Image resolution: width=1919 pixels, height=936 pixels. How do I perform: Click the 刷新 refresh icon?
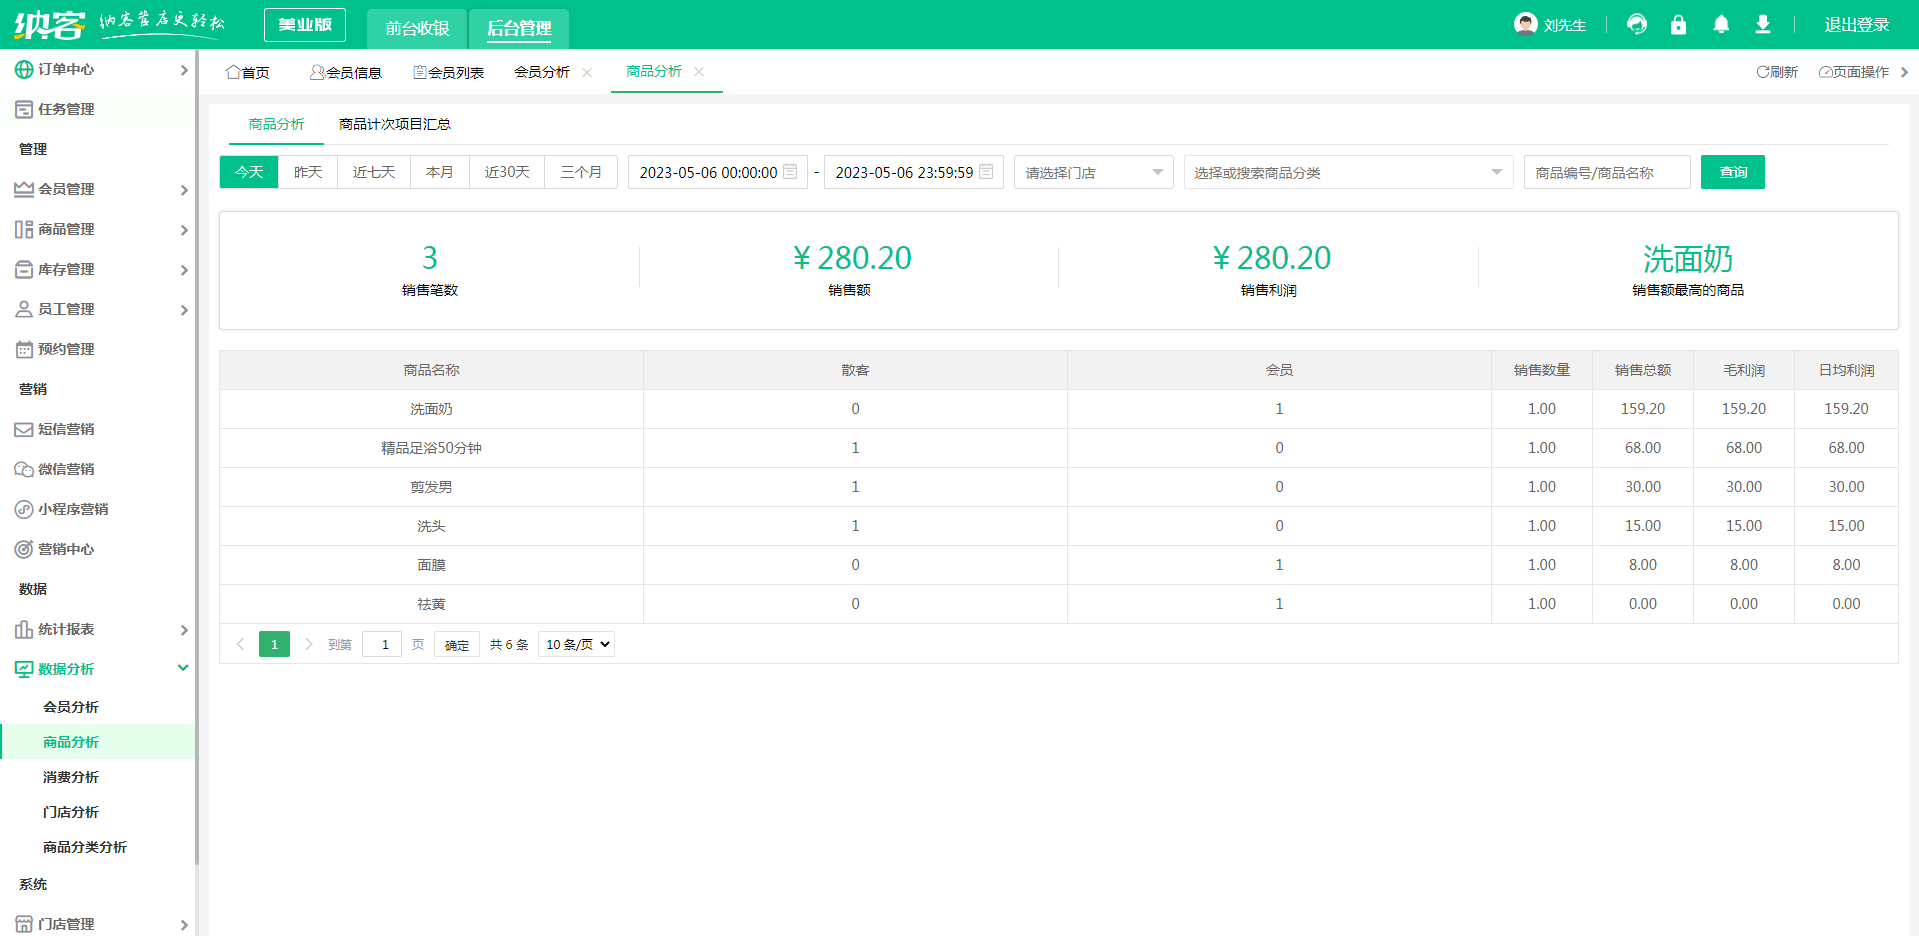pyautogui.click(x=1763, y=72)
